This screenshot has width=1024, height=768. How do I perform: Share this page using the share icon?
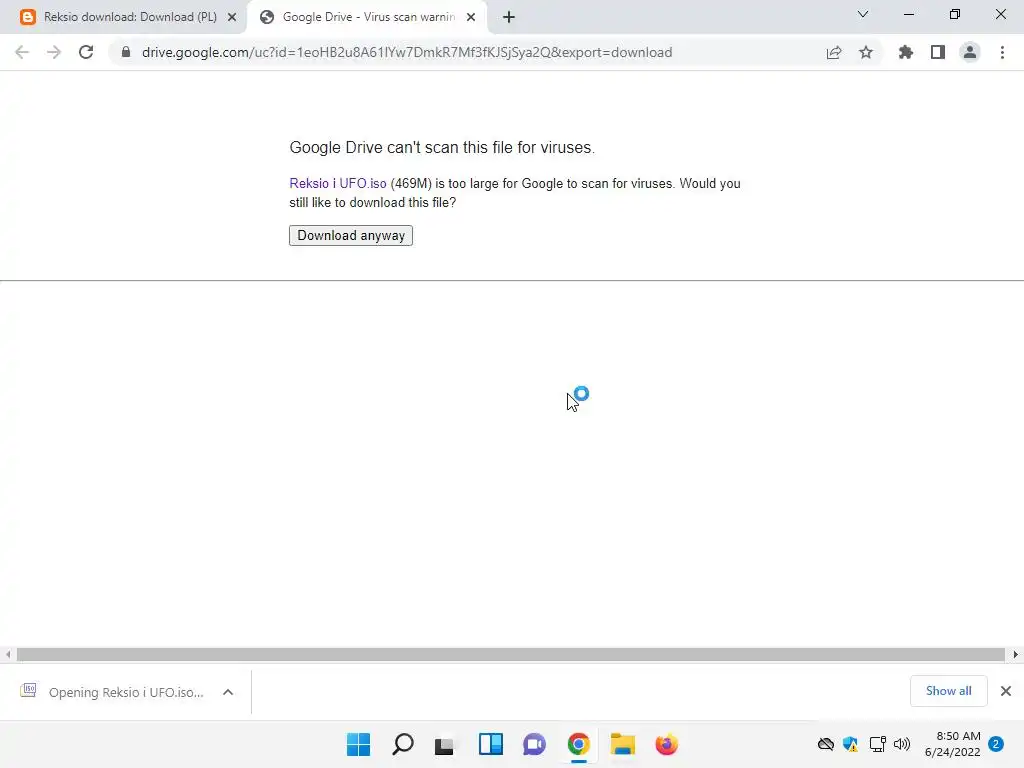(x=834, y=52)
